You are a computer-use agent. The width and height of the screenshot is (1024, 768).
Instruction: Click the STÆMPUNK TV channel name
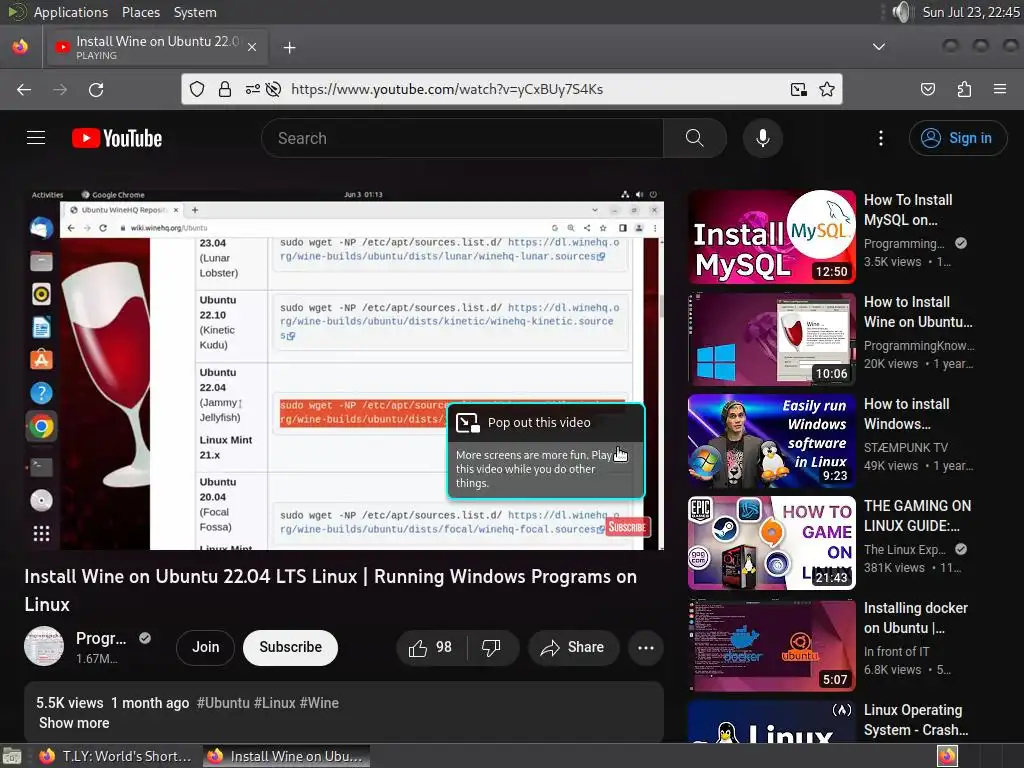[x=906, y=447]
